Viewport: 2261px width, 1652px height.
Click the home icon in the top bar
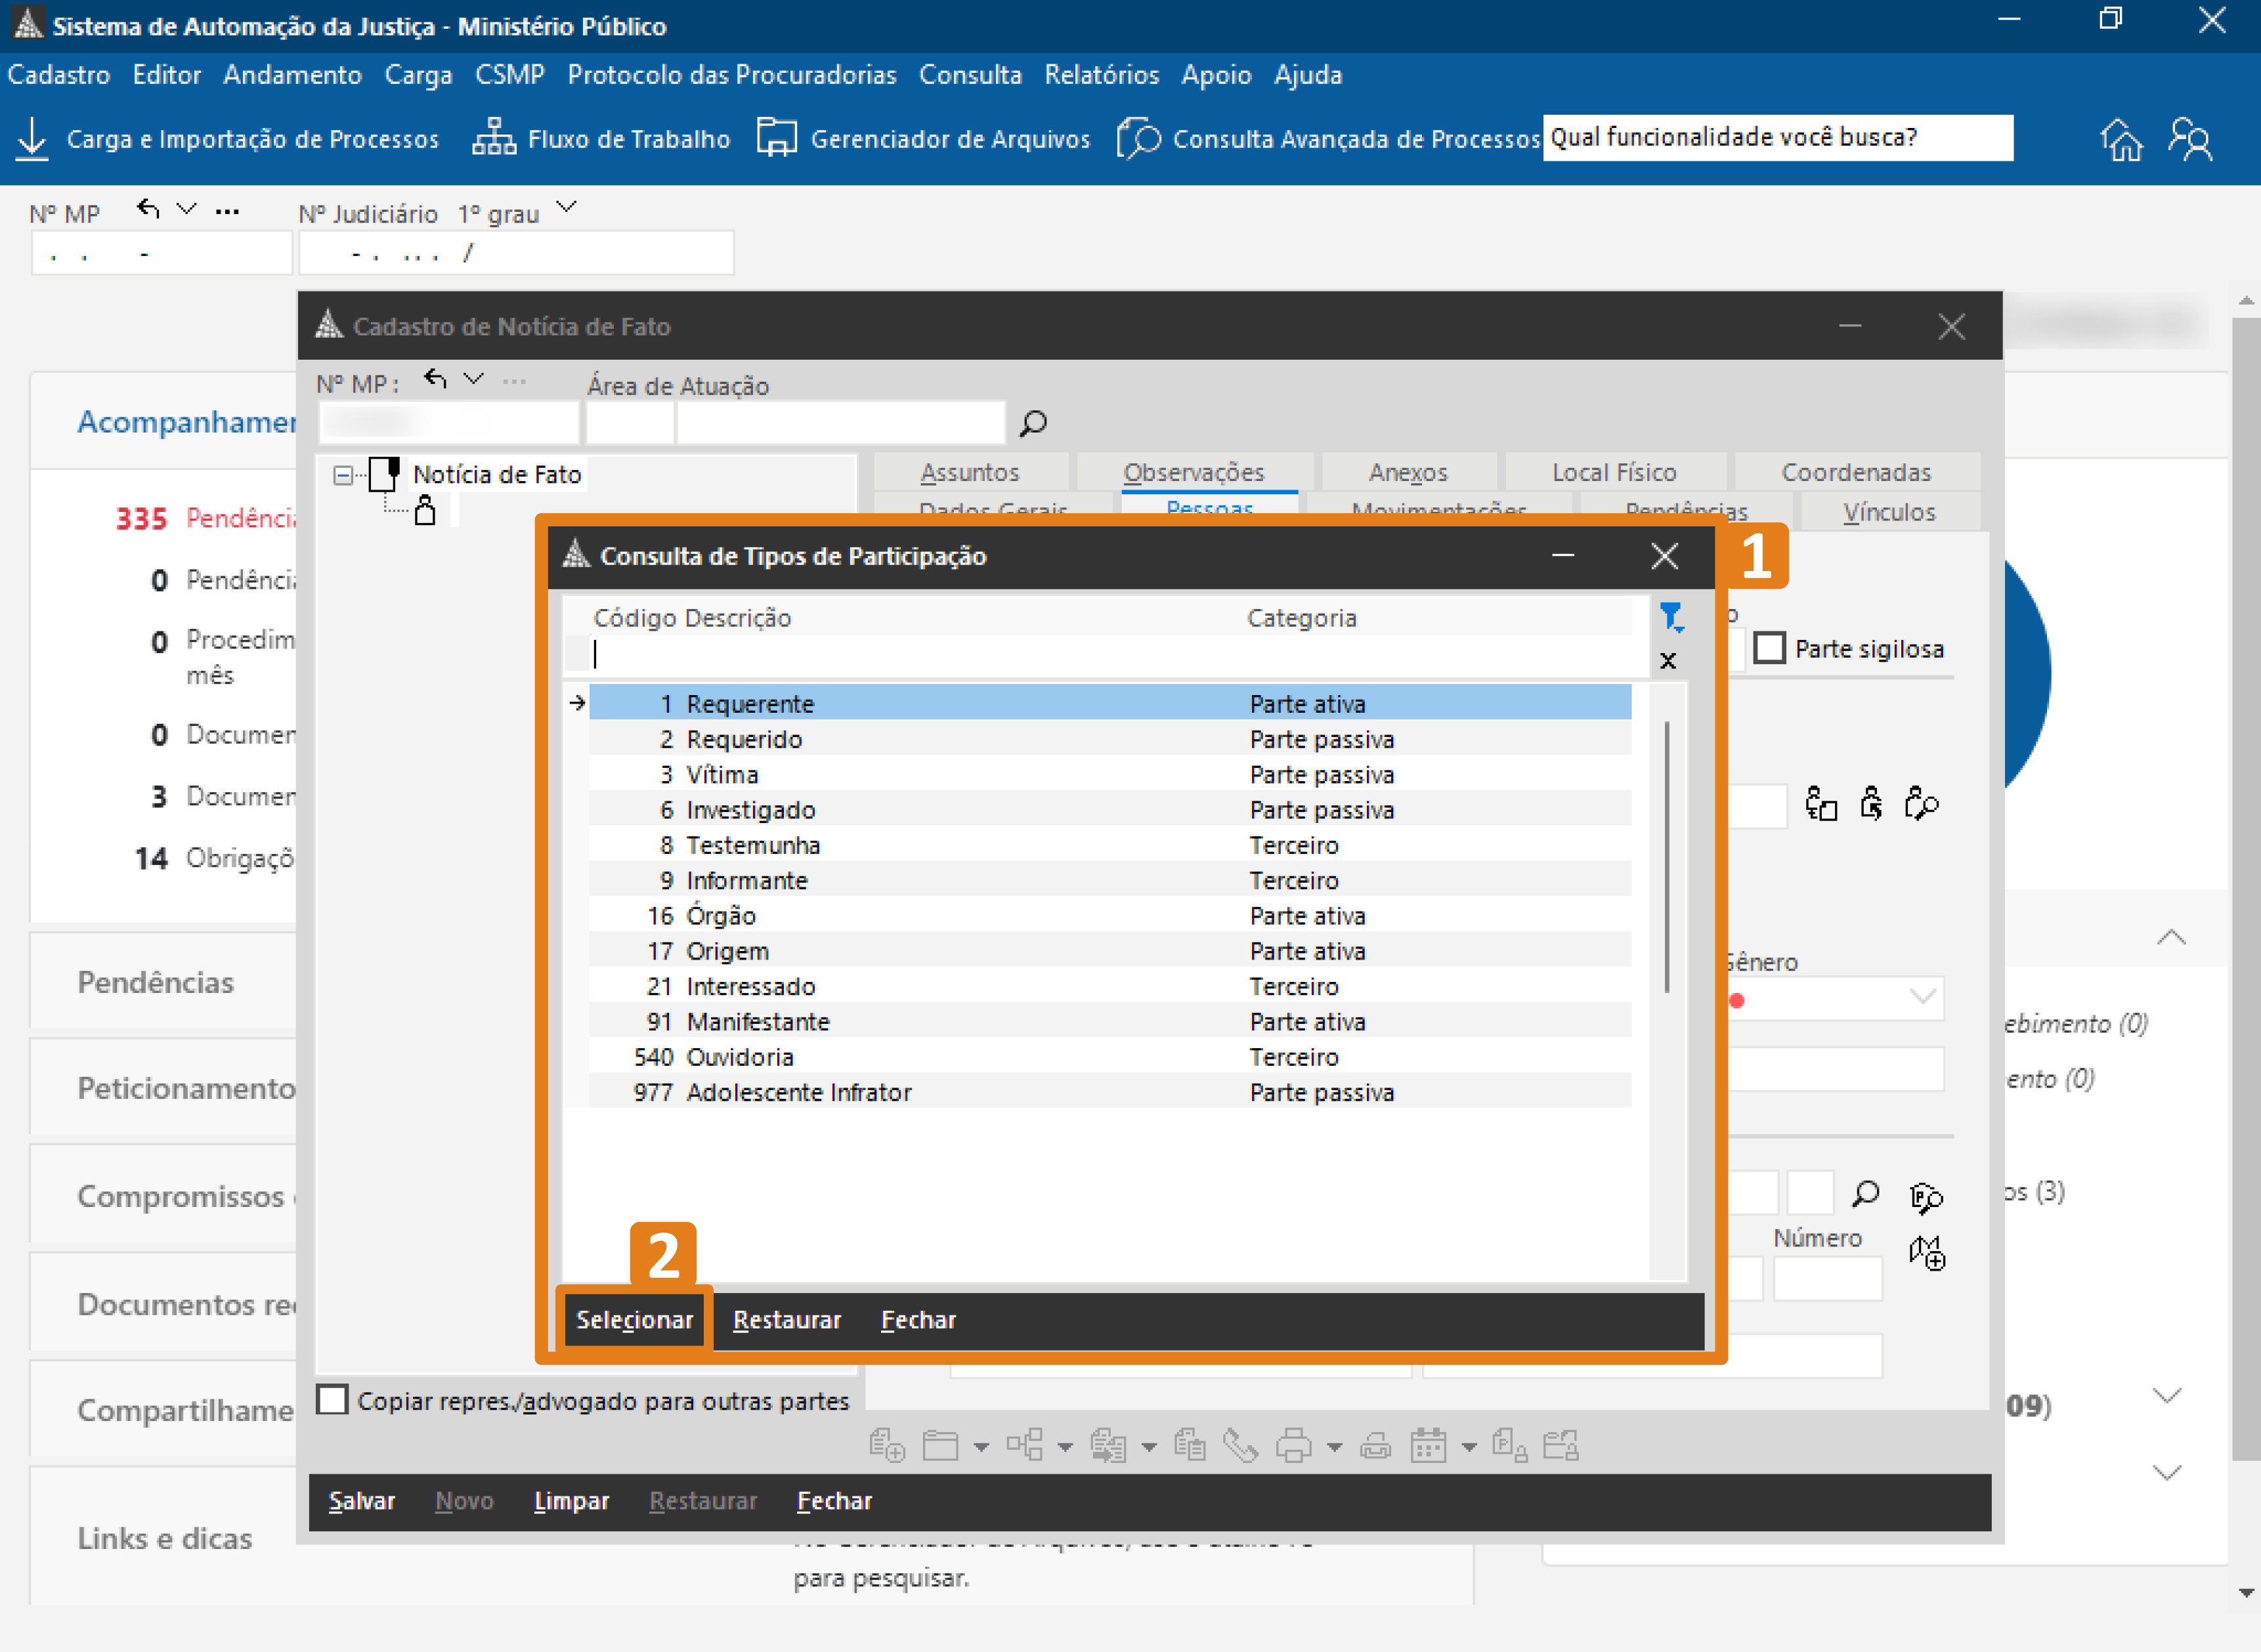[2121, 139]
